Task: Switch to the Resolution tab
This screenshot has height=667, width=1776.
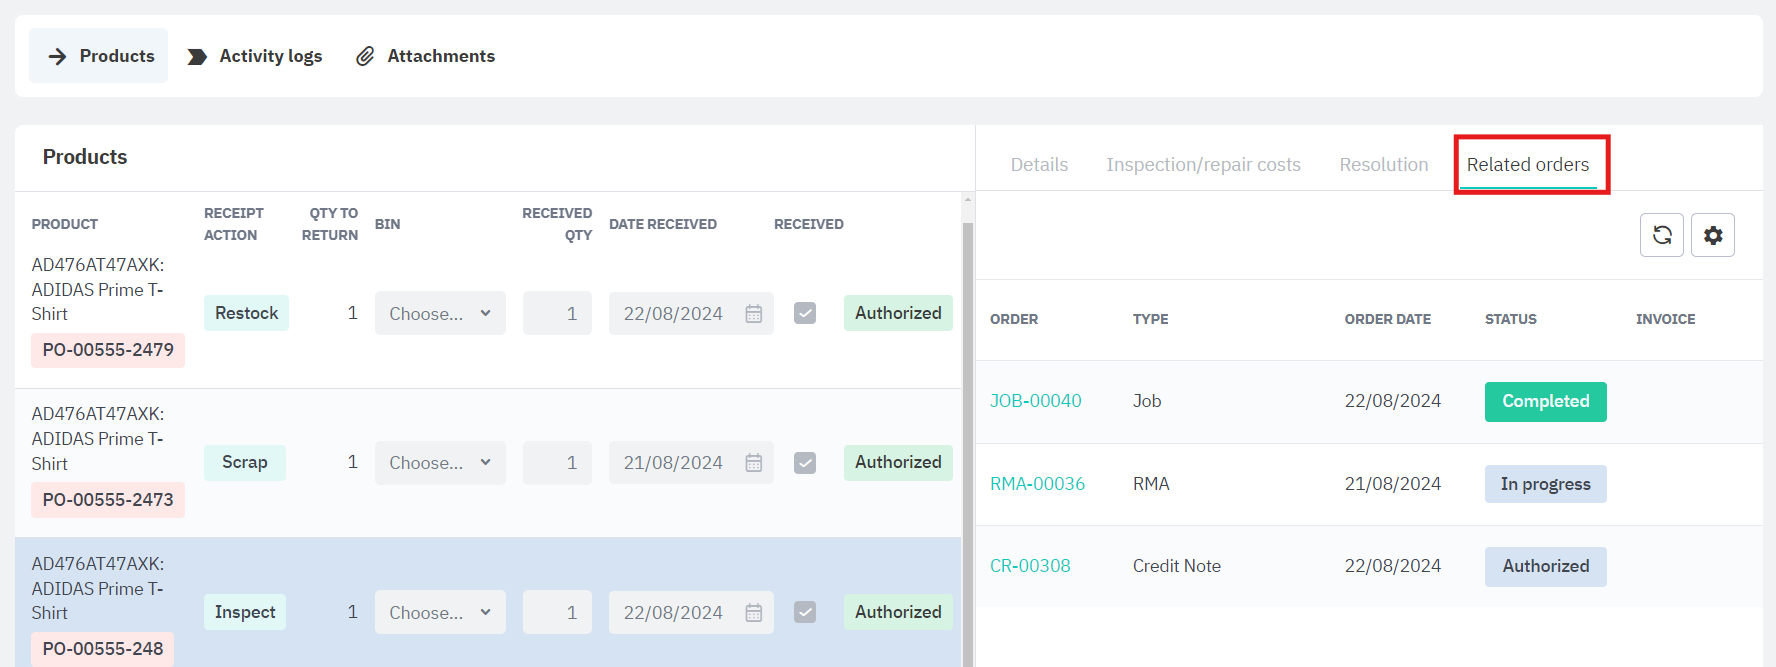Action: pyautogui.click(x=1383, y=165)
